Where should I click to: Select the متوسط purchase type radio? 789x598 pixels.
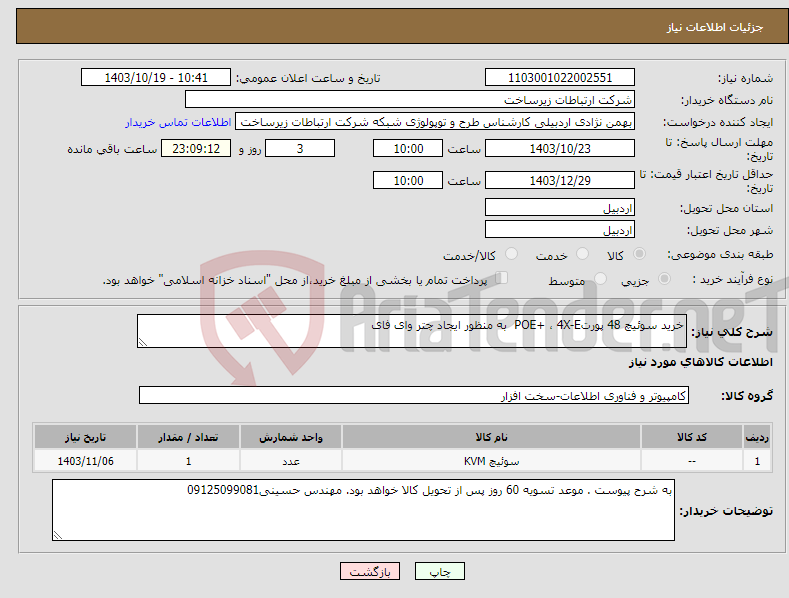point(600,278)
